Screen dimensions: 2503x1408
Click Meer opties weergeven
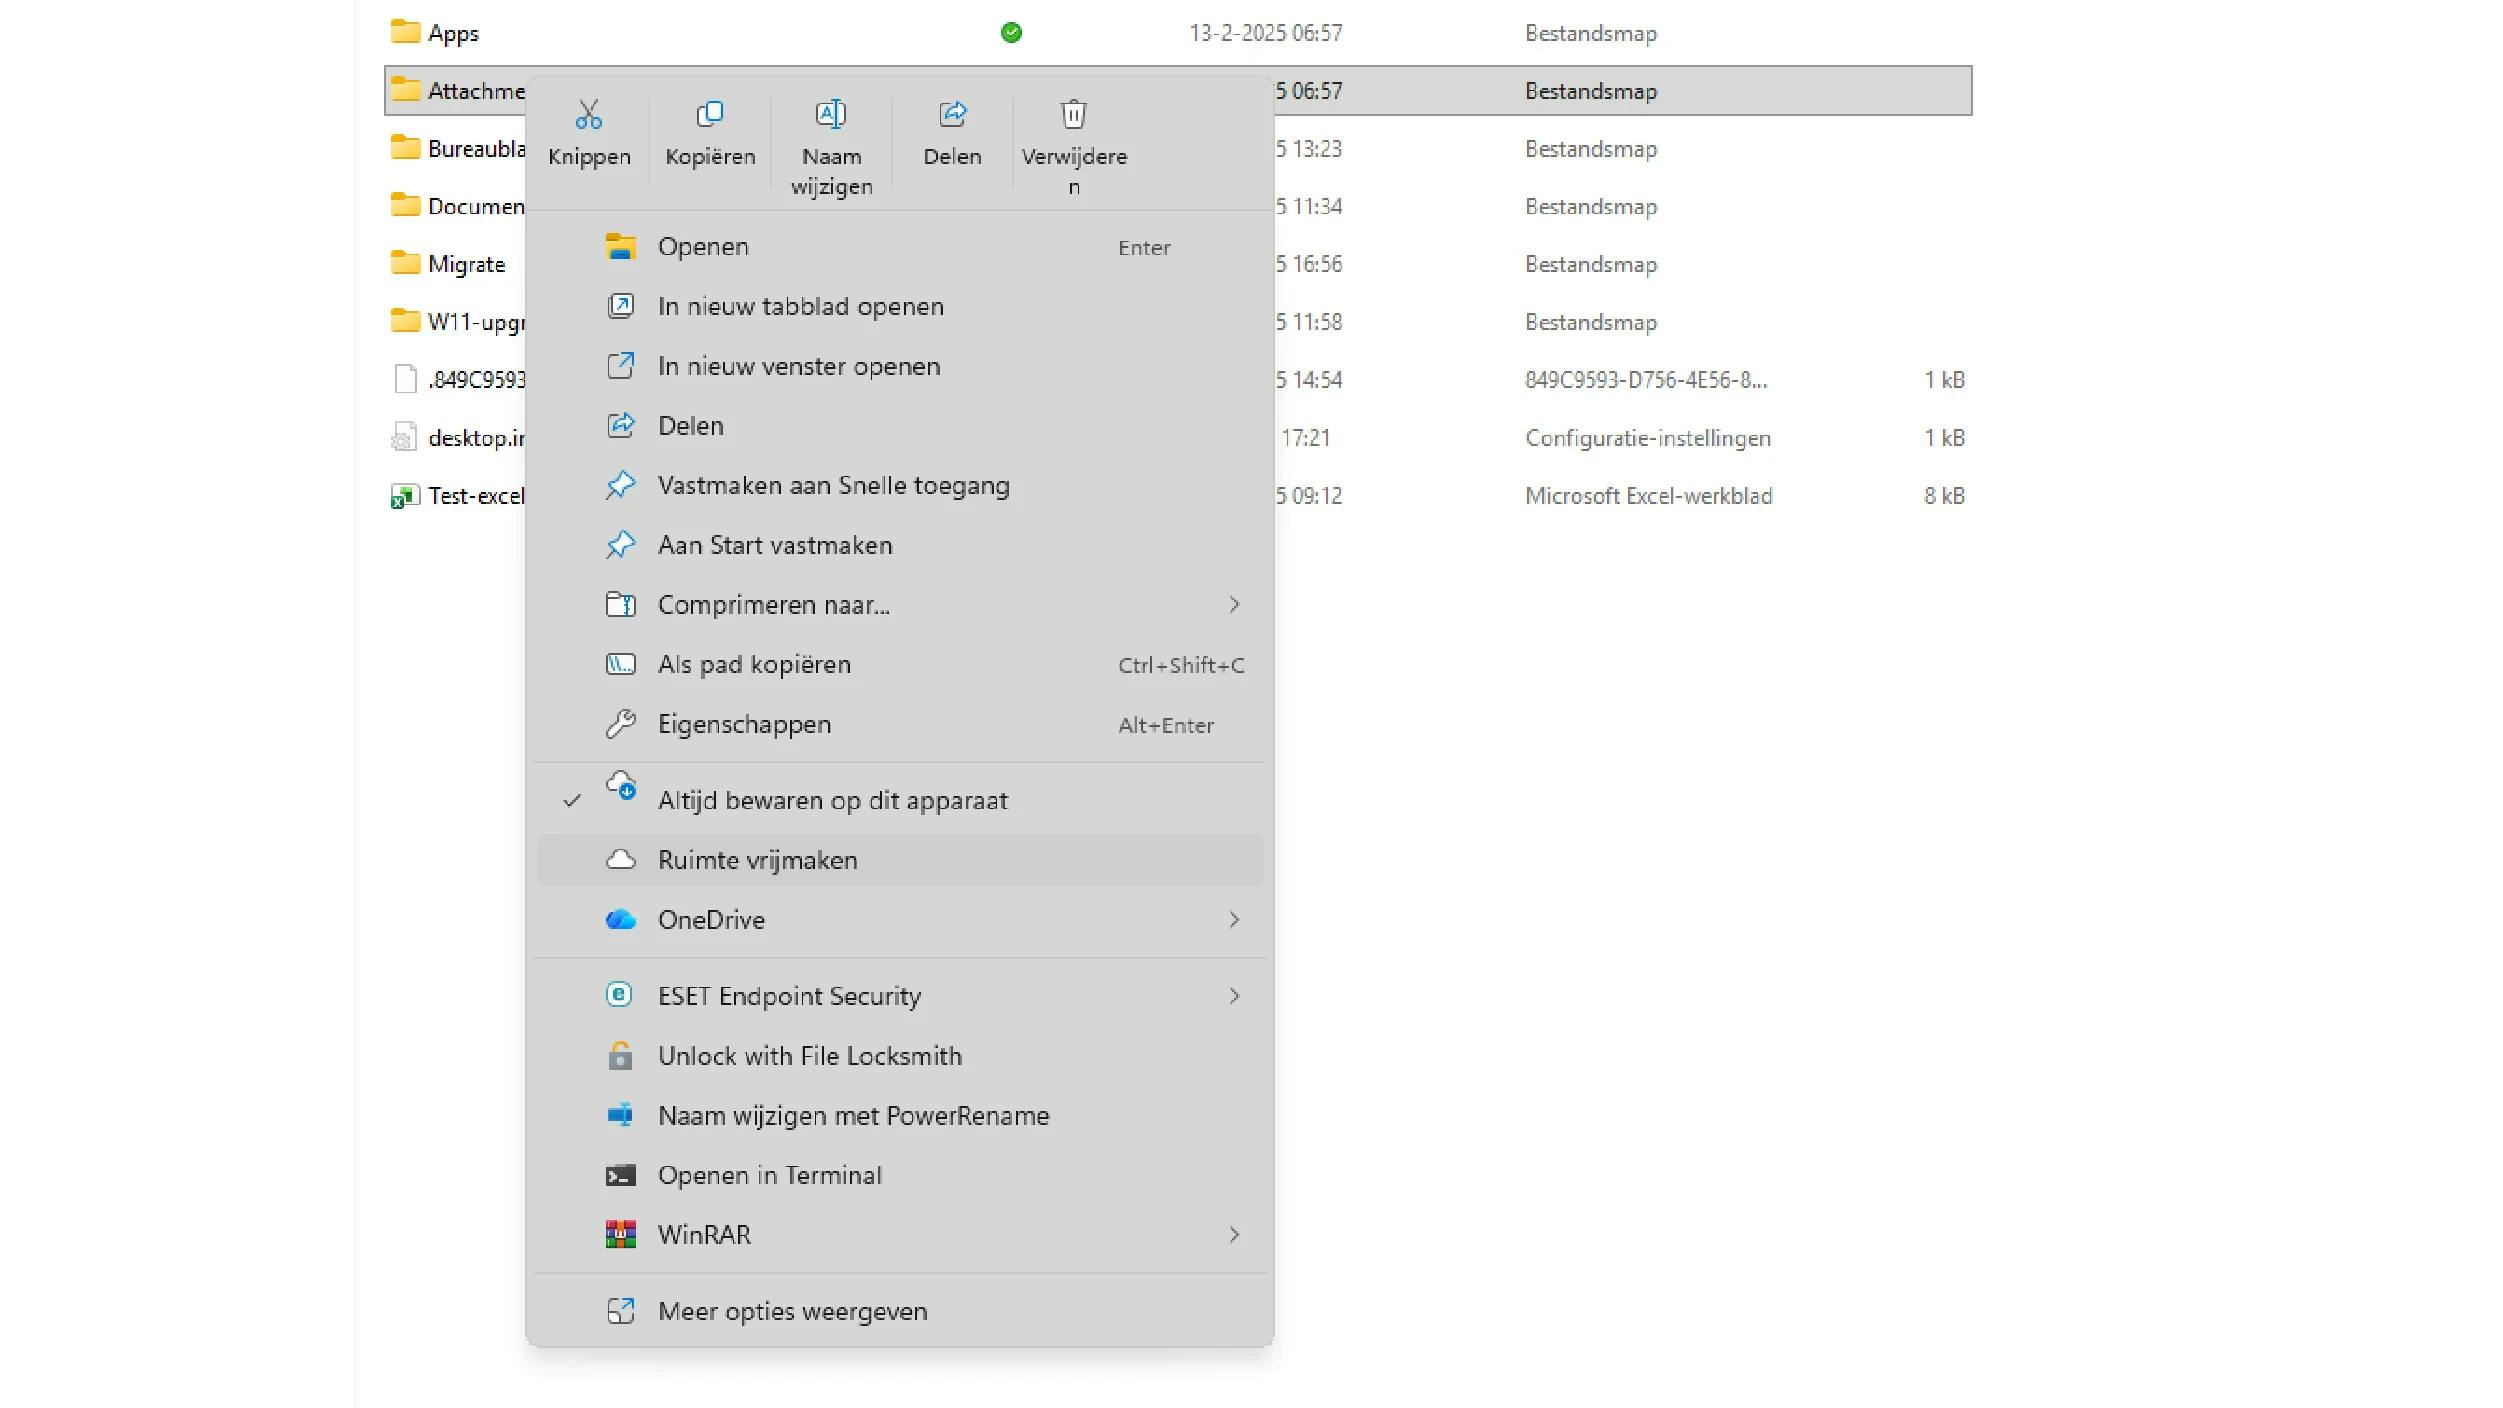click(x=792, y=1312)
